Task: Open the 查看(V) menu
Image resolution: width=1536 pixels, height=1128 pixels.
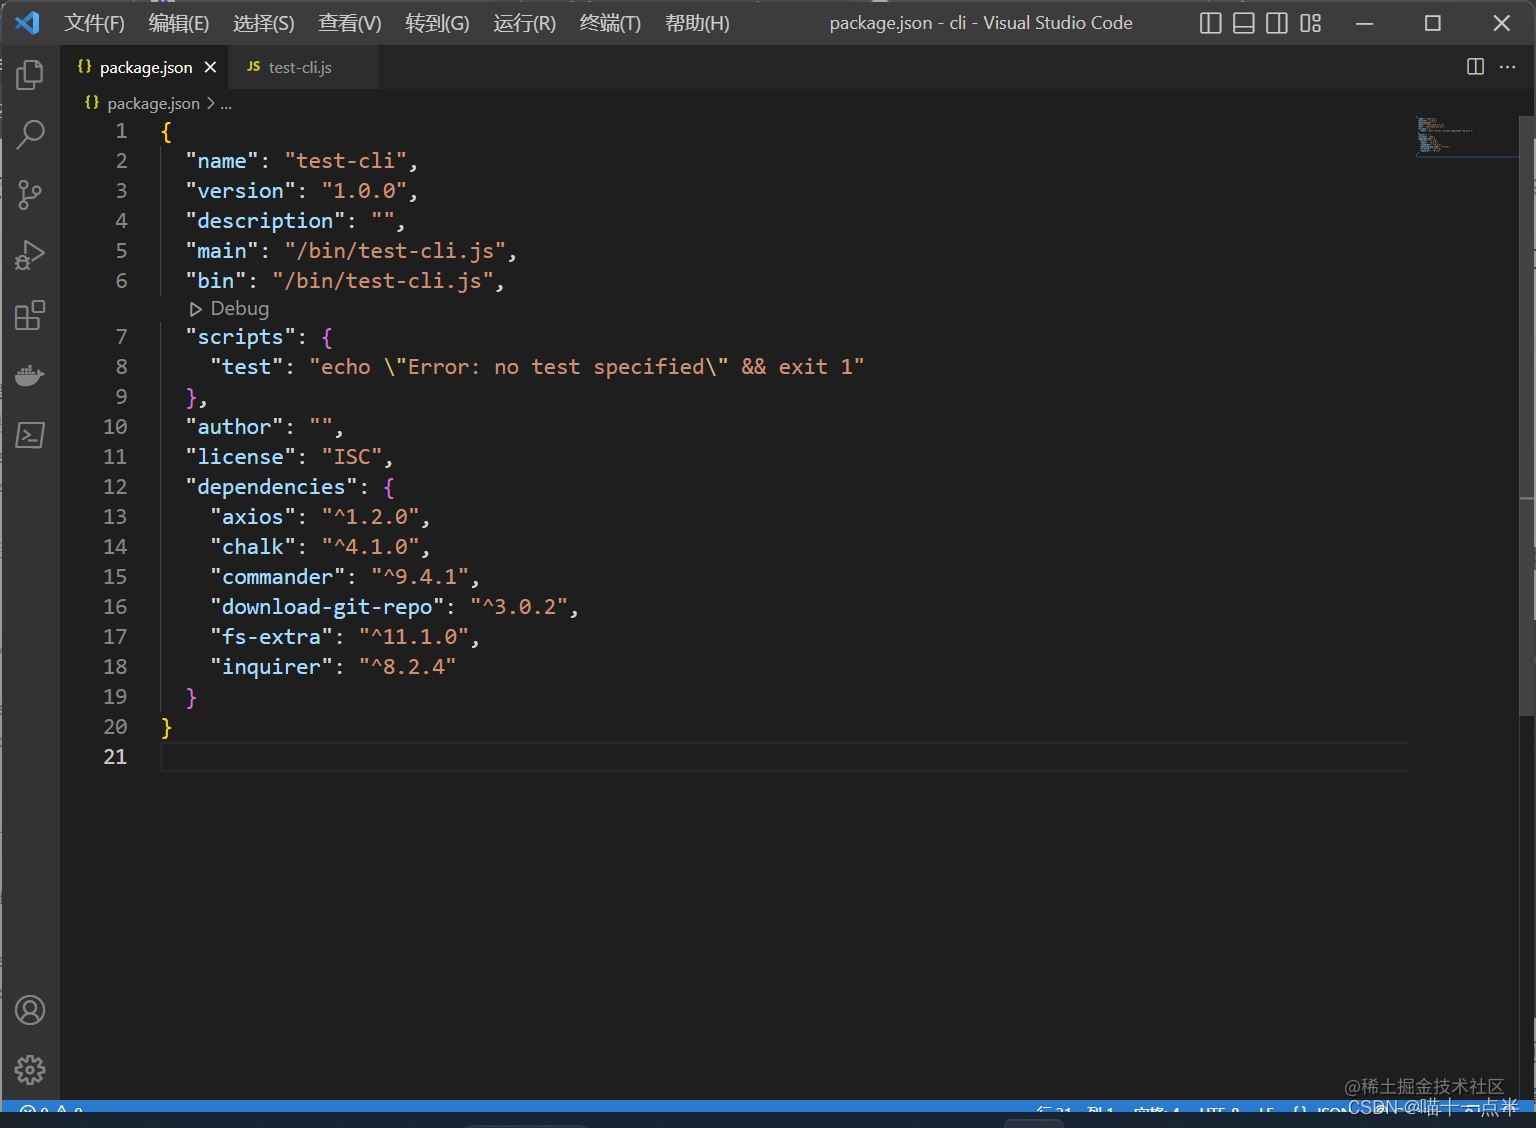Action: (x=350, y=23)
